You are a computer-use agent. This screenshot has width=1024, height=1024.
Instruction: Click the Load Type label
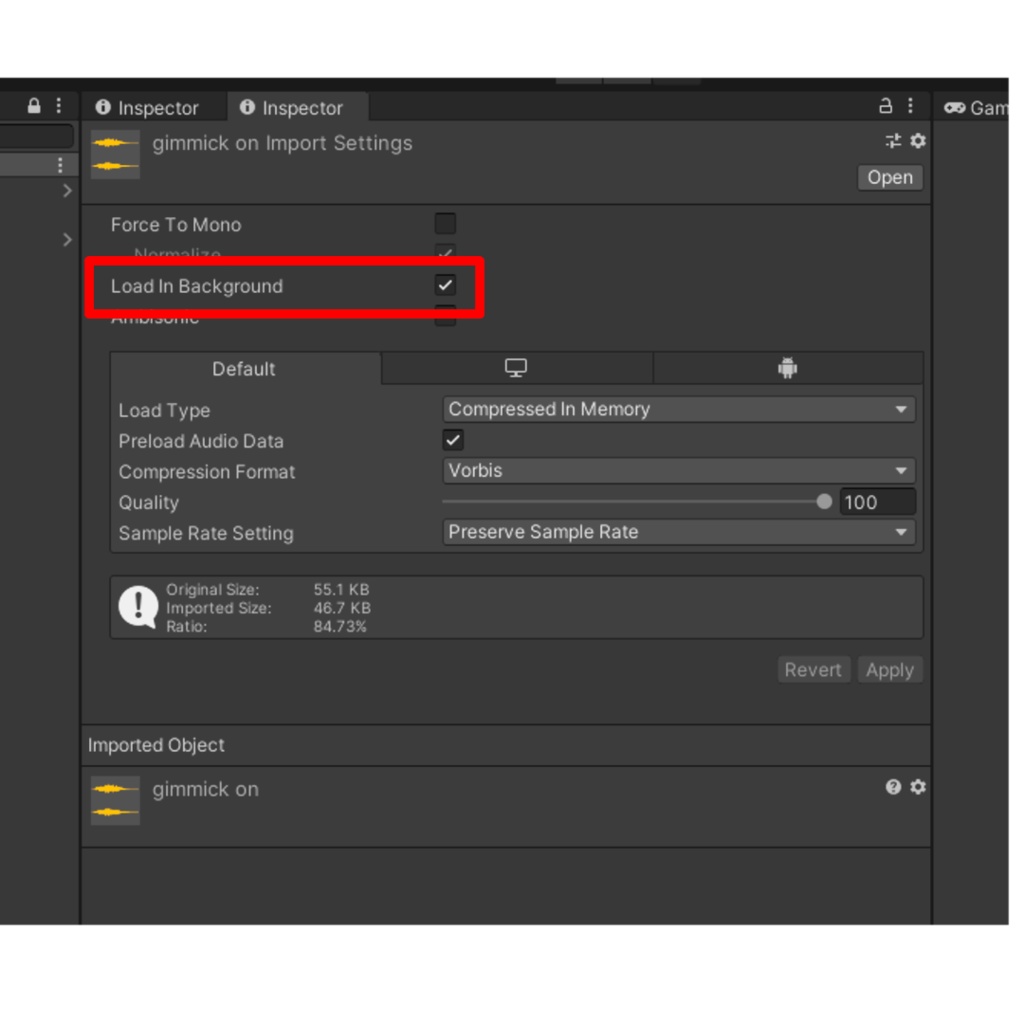pos(165,410)
